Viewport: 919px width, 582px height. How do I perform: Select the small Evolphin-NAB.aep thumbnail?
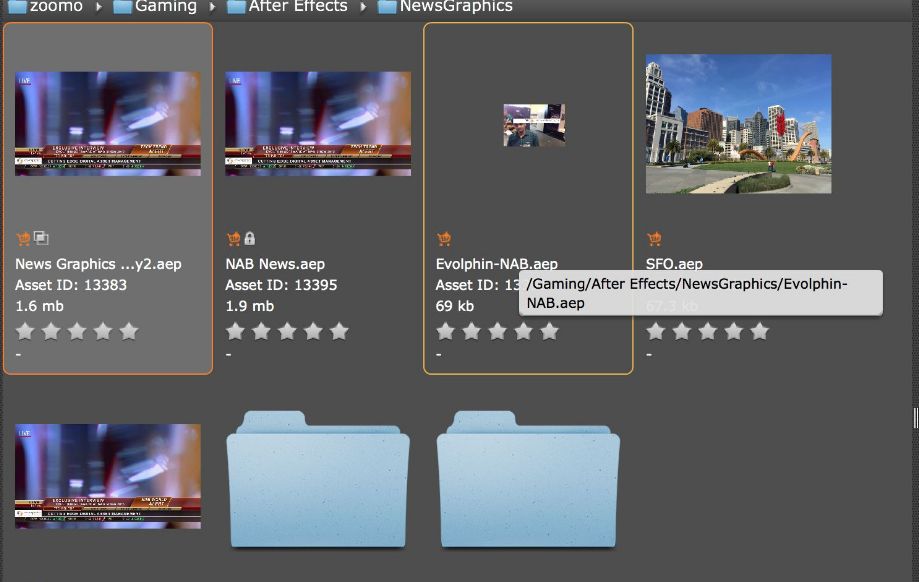535,125
